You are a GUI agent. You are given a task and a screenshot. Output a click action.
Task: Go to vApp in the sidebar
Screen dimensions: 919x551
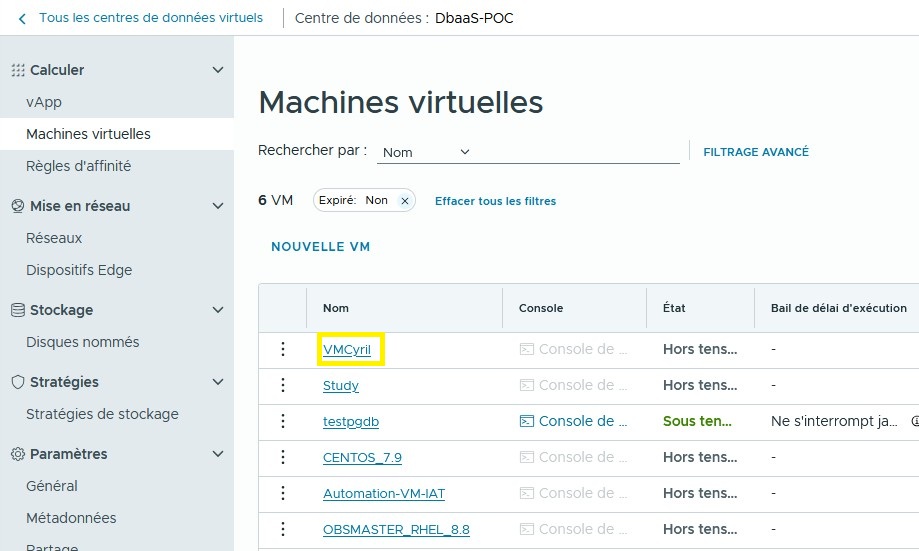pos(44,102)
